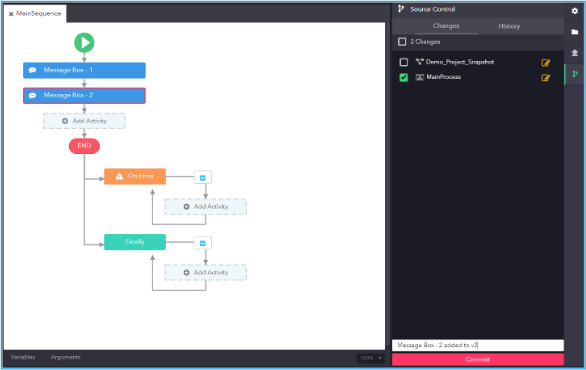Click the edit icon next to Demo_Project_Snapshot
The height and width of the screenshot is (370, 586).
click(x=546, y=63)
